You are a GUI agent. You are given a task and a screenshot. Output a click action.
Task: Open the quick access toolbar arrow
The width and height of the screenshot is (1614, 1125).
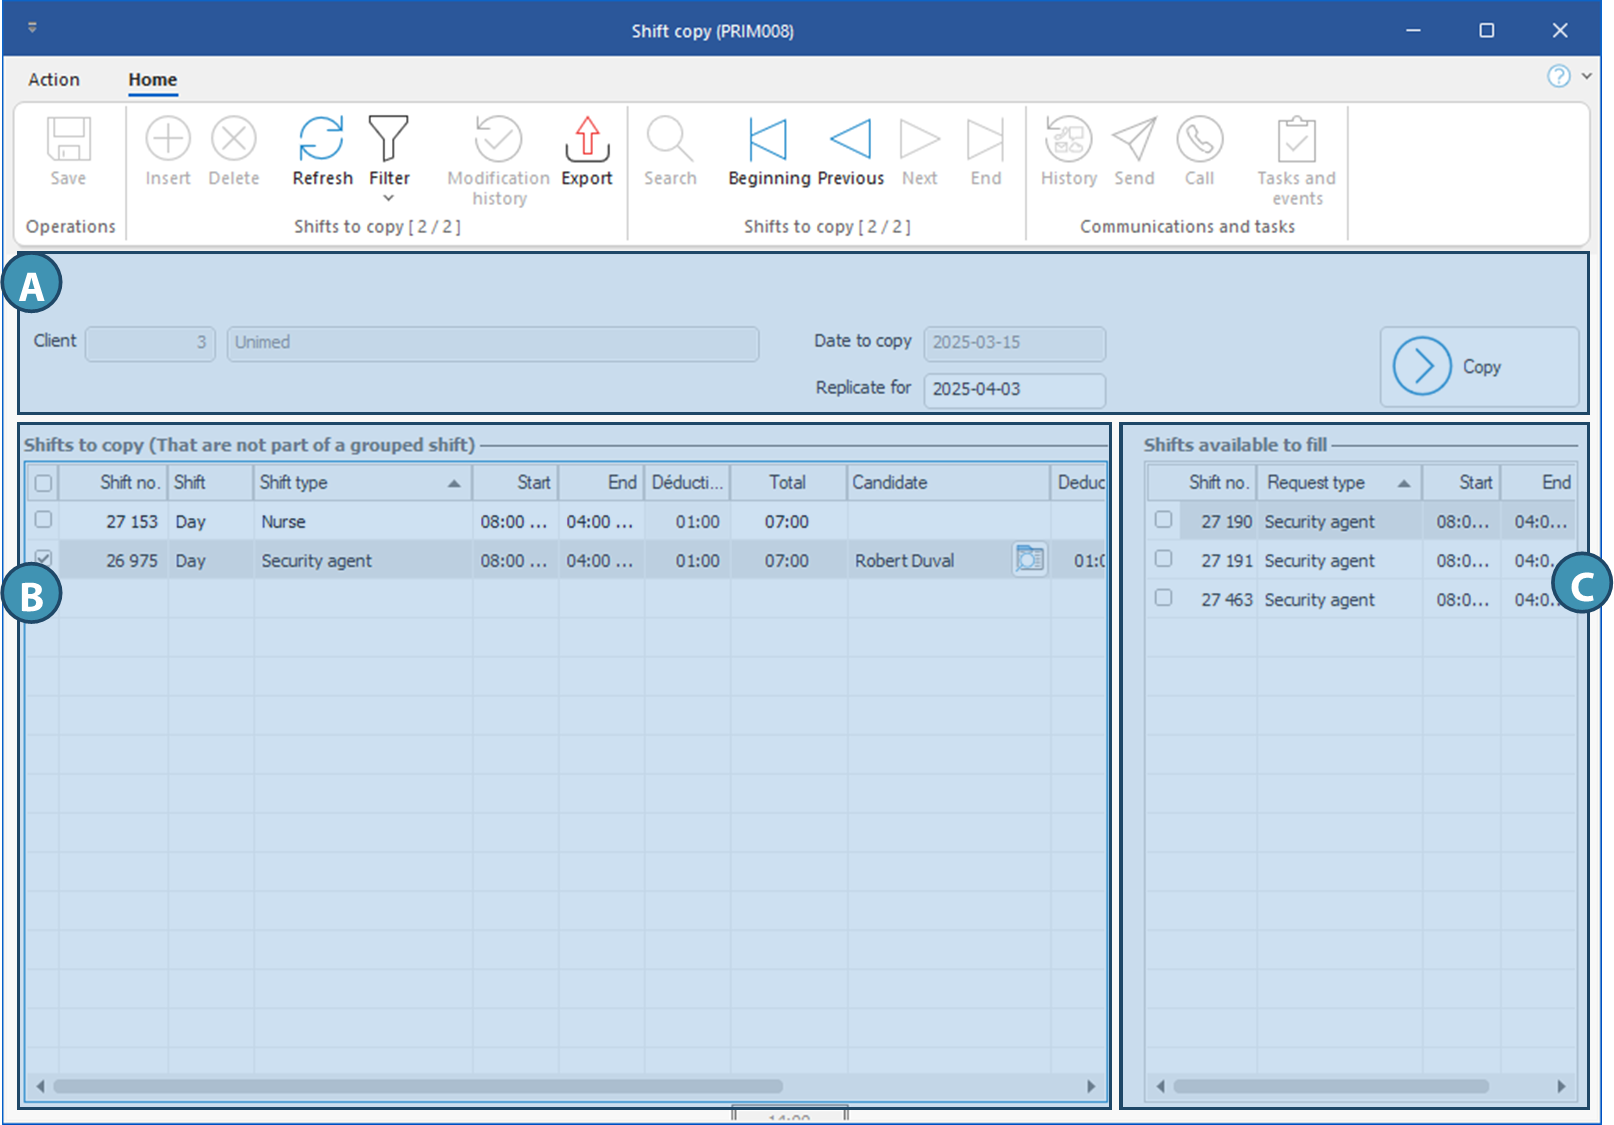[32, 28]
